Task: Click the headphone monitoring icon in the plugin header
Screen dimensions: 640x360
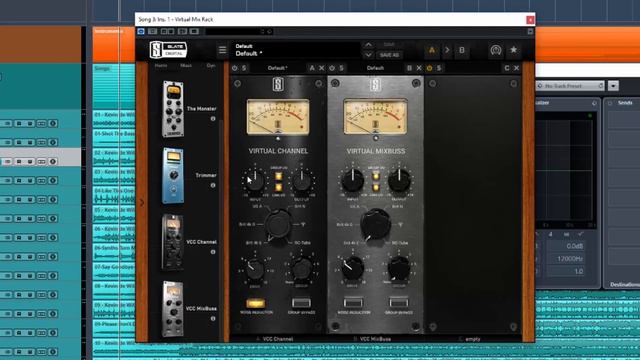Action: pyautogui.click(x=496, y=50)
